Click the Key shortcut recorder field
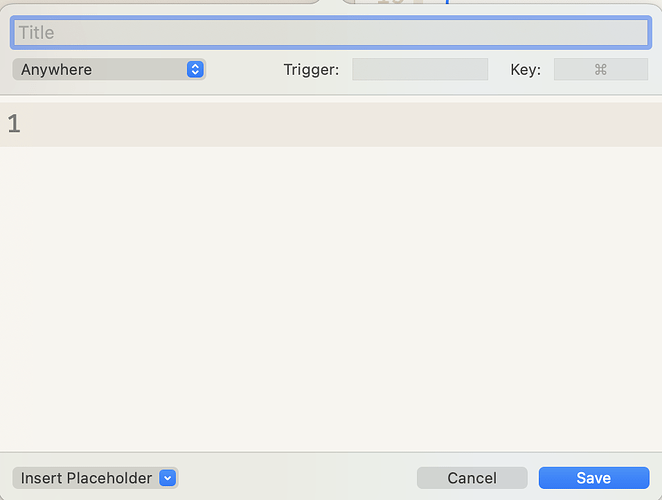This screenshot has height=500, width=662. coord(600,69)
